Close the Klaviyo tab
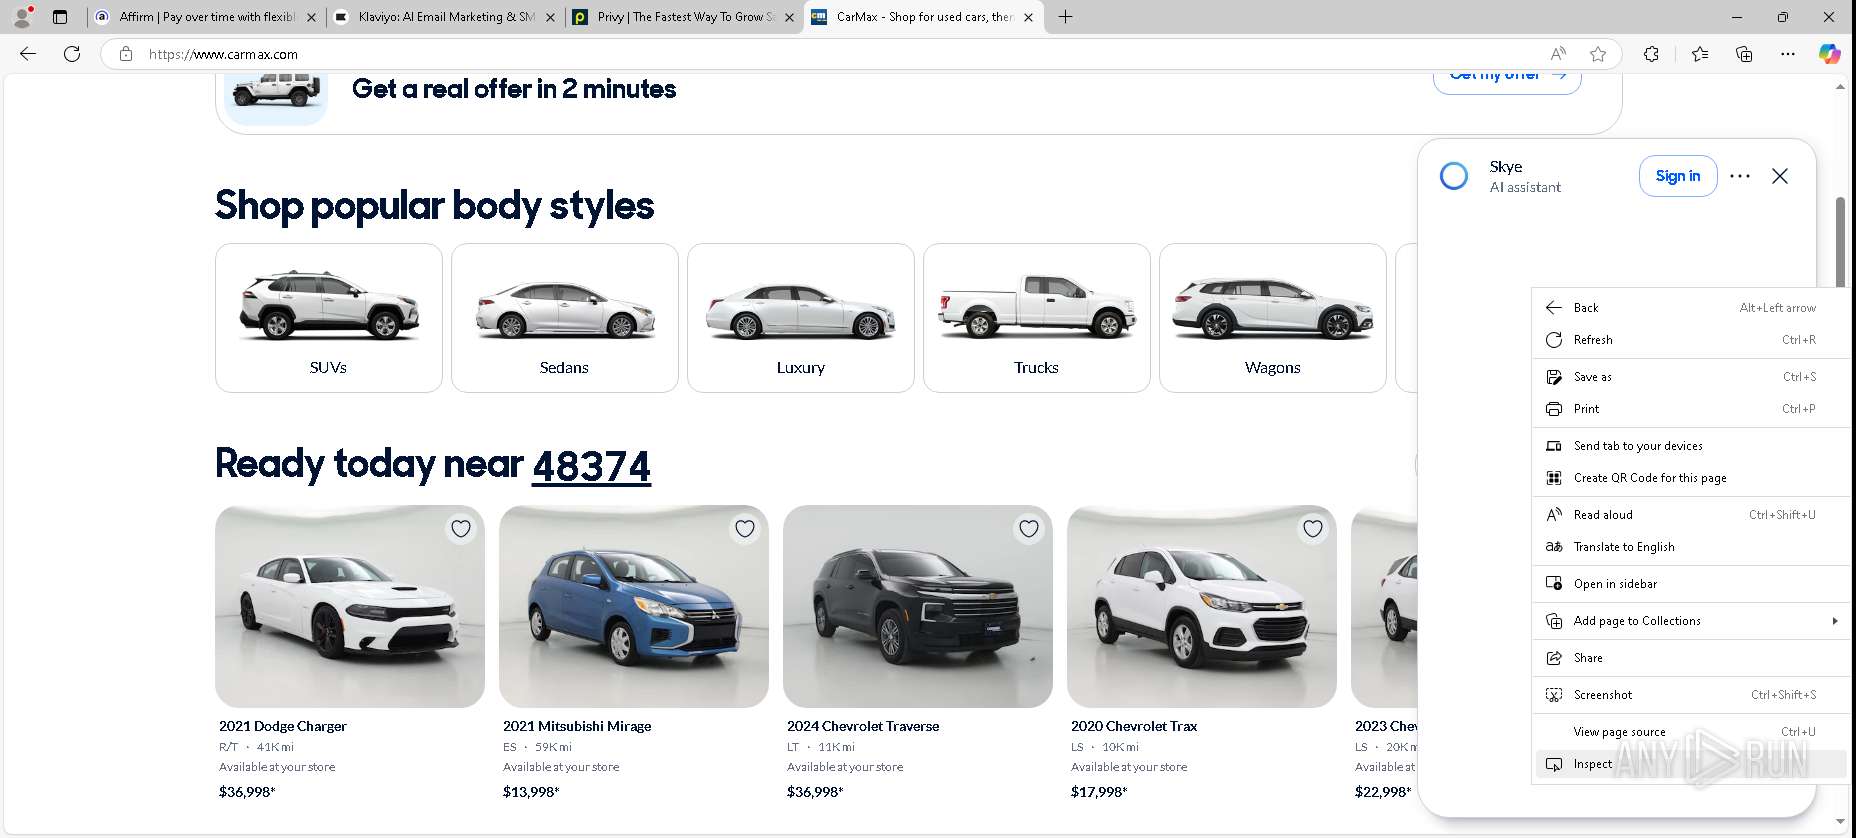This screenshot has width=1856, height=838. coord(550,17)
